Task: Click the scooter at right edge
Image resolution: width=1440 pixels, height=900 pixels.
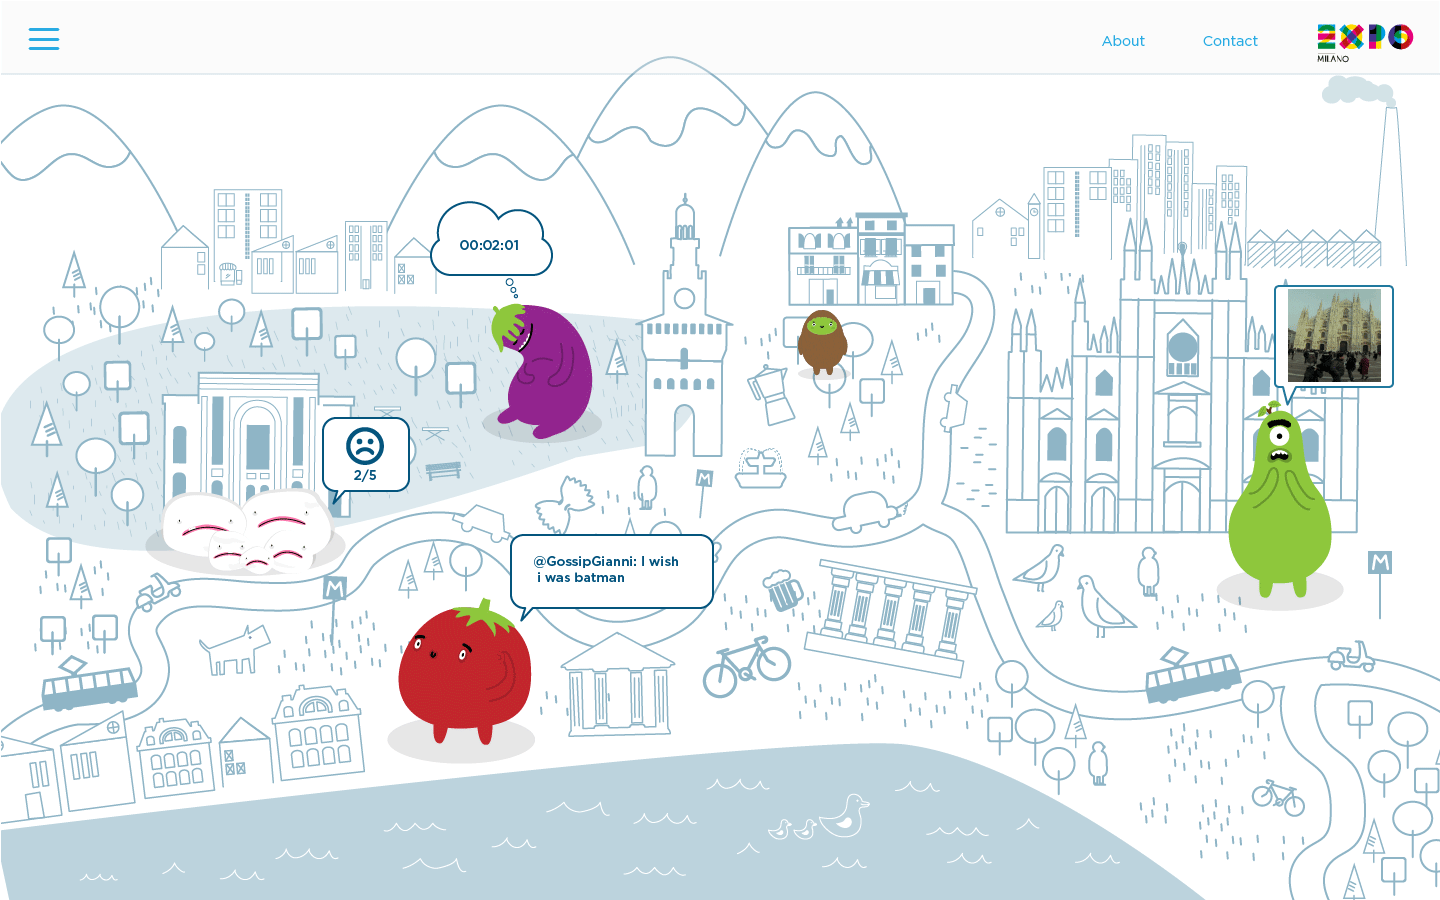Action: pos(1351,656)
